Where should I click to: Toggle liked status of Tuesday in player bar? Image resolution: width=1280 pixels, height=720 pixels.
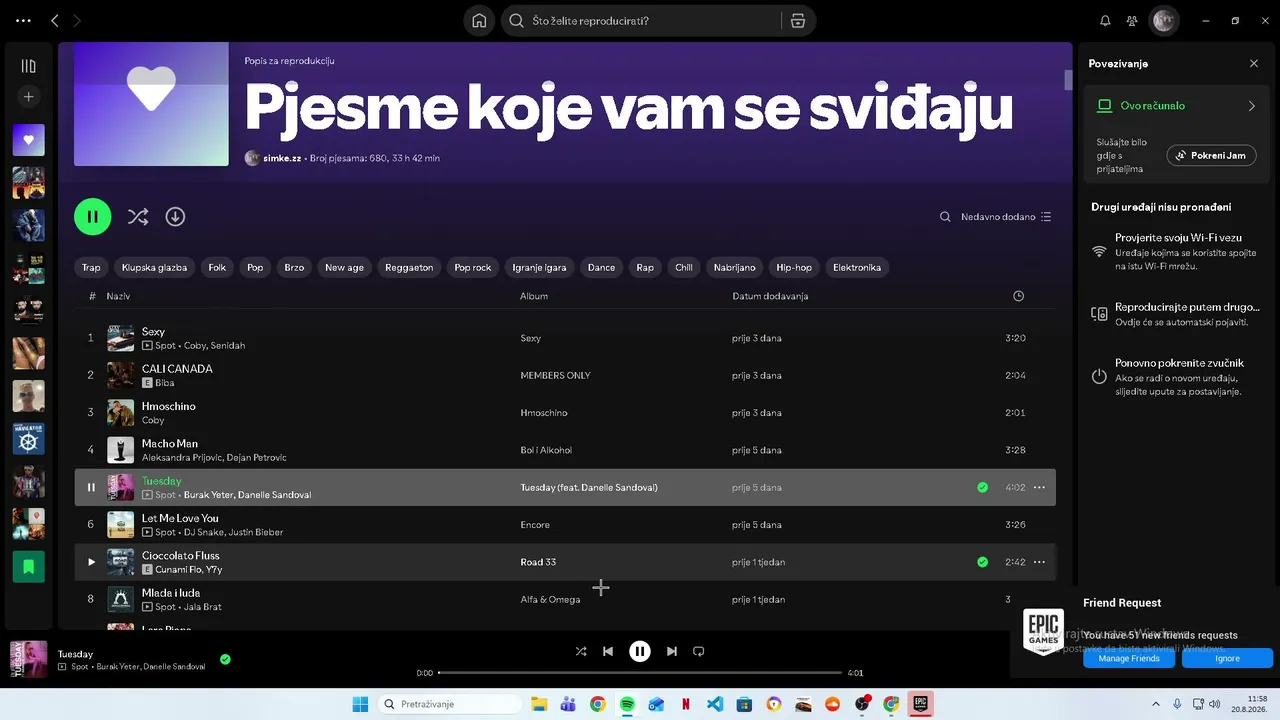[x=225, y=659]
